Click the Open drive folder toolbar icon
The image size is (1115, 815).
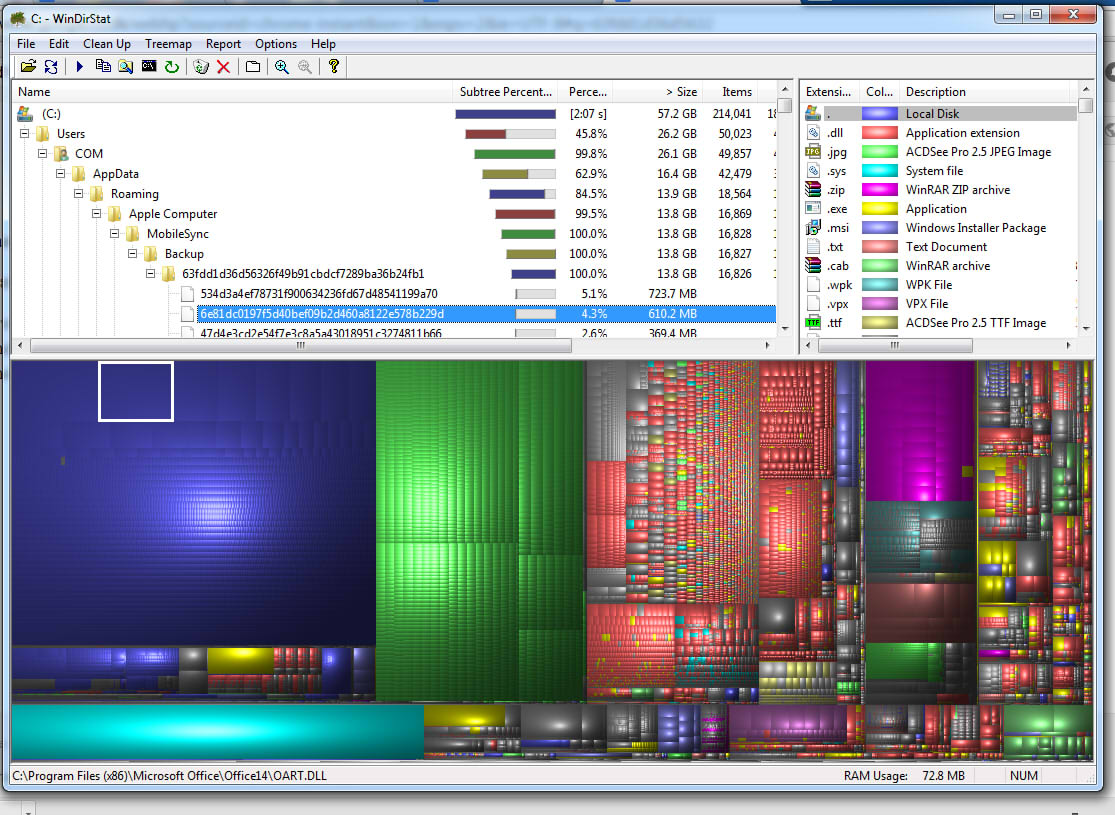[28, 66]
